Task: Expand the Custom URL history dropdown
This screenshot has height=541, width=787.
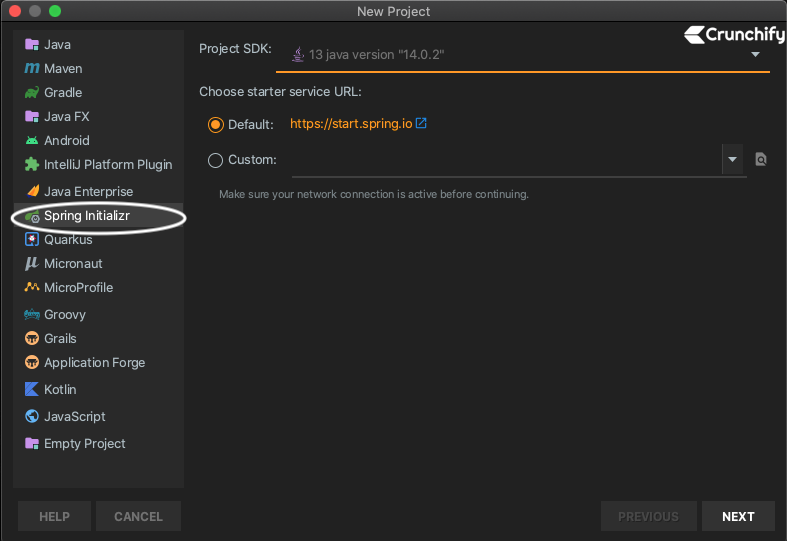Action: tap(732, 160)
